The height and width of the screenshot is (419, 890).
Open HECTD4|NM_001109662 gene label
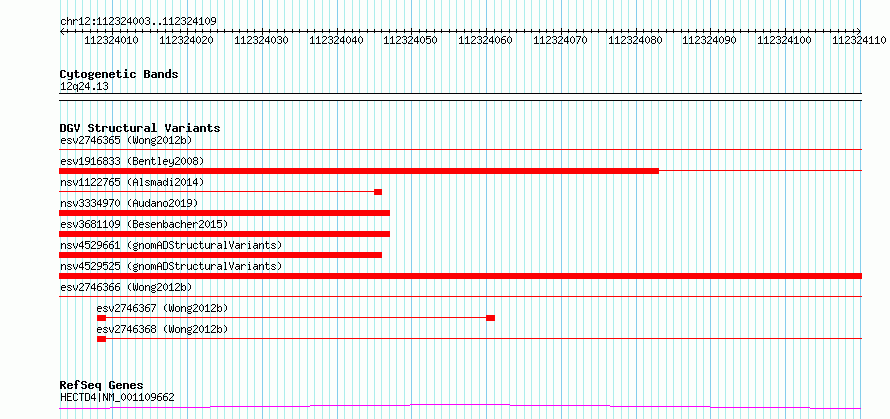[x=117, y=397]
